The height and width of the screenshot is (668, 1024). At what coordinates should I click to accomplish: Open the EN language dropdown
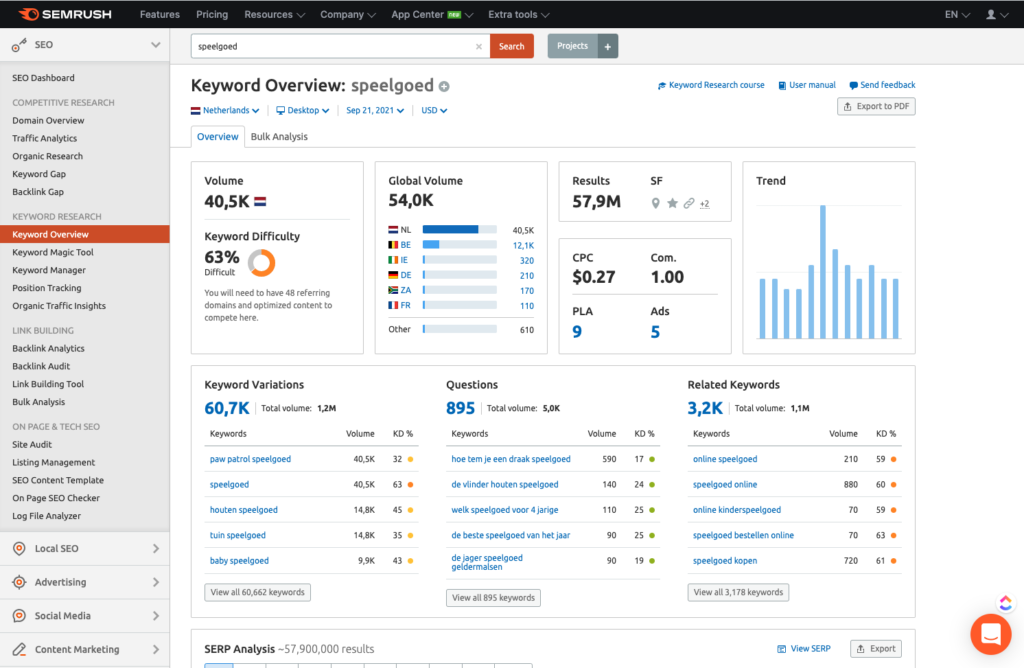957,14
